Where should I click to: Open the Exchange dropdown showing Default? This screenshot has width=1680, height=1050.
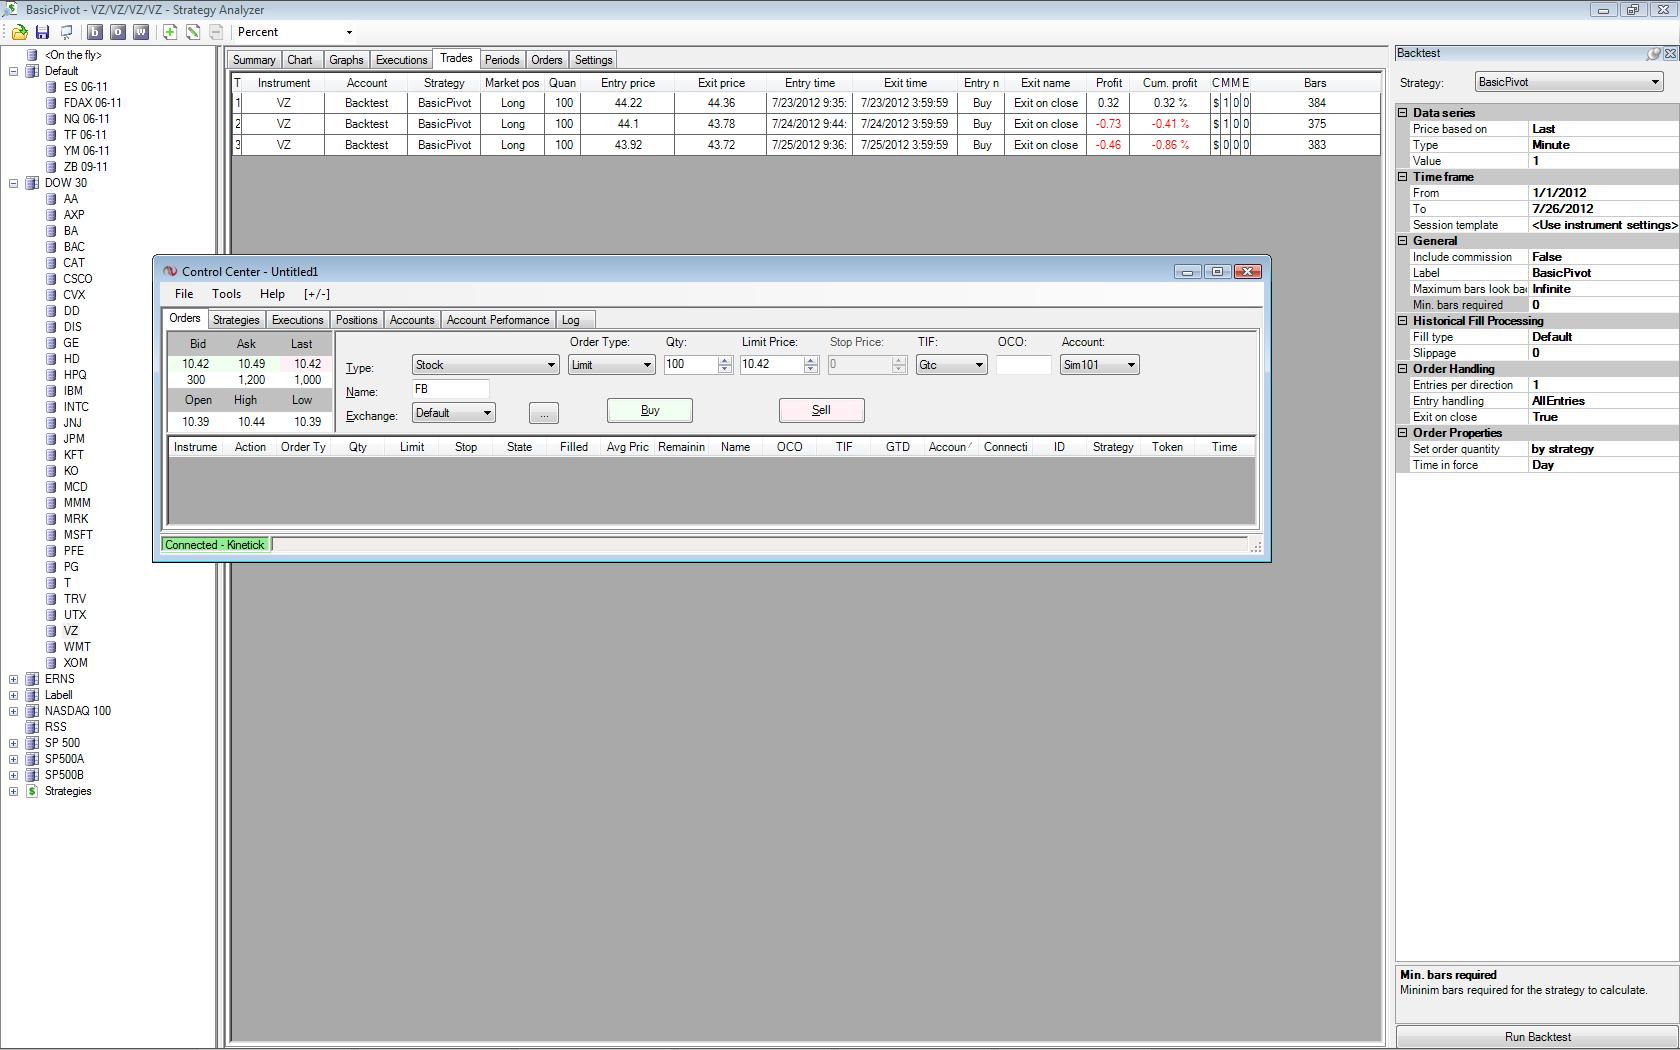pos(487,413)
